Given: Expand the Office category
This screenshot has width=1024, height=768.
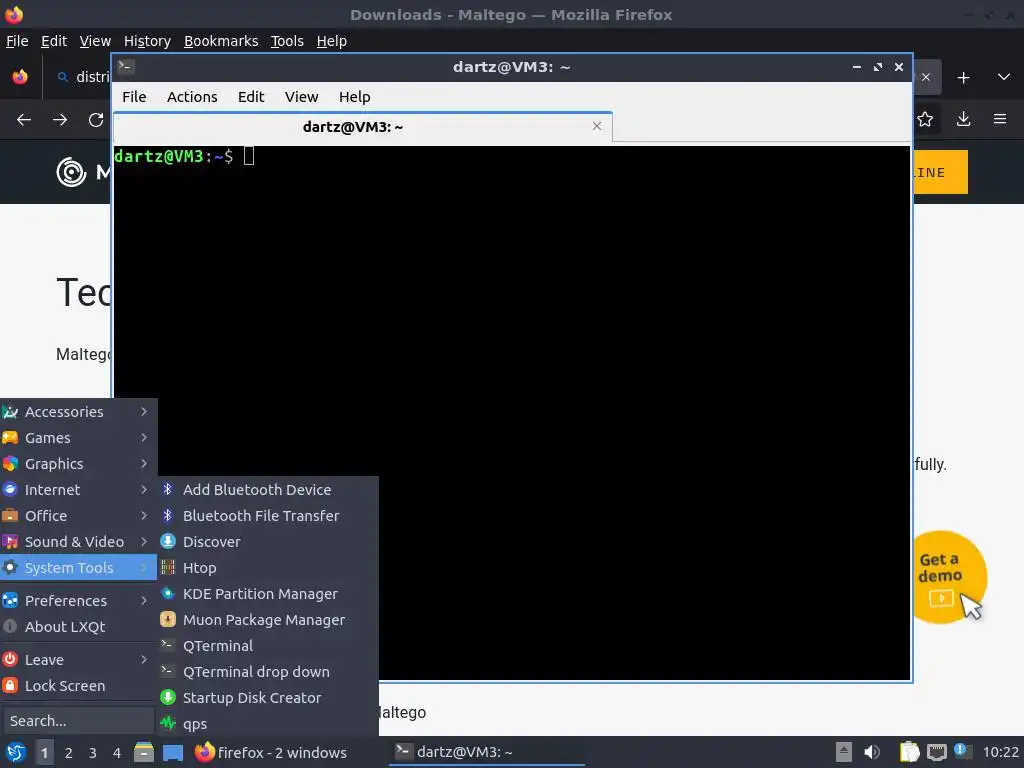Looking at the screenshot, I should [78, 516].
